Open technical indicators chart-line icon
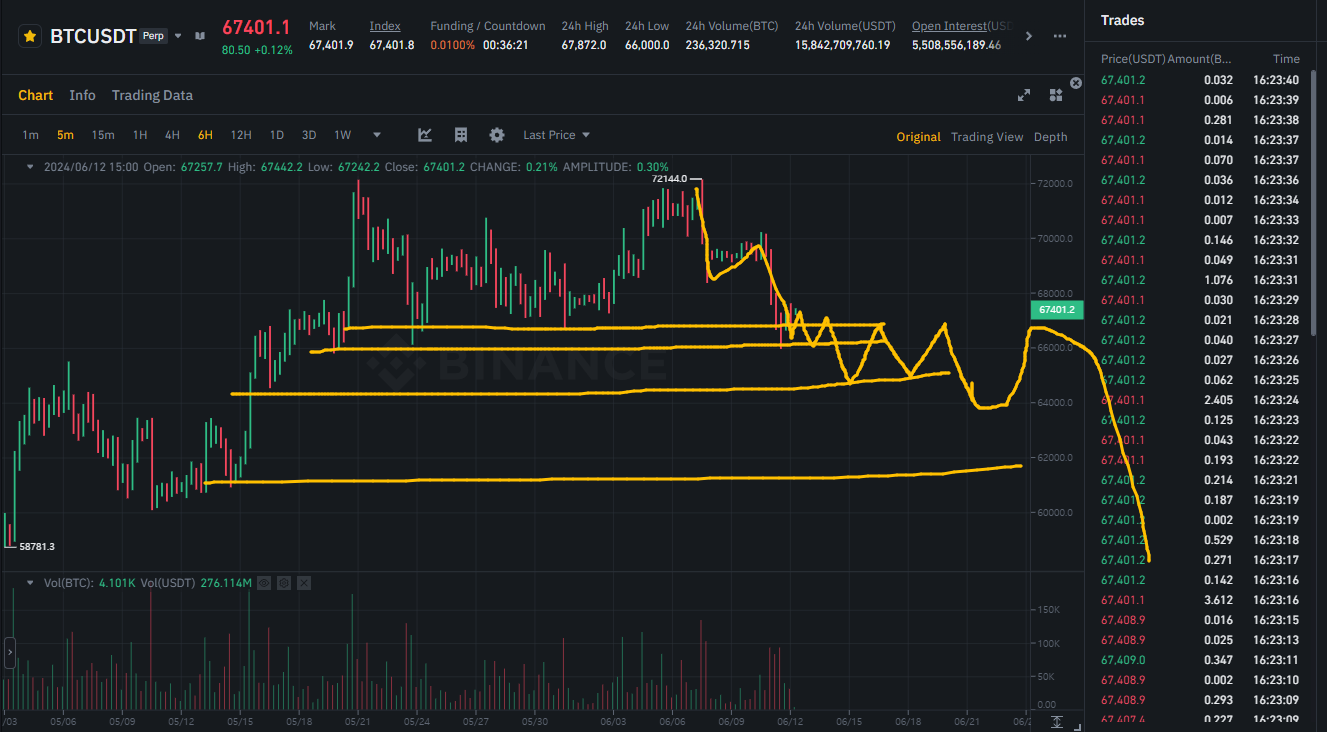The image size is (1327, 732). coord(425,135)
